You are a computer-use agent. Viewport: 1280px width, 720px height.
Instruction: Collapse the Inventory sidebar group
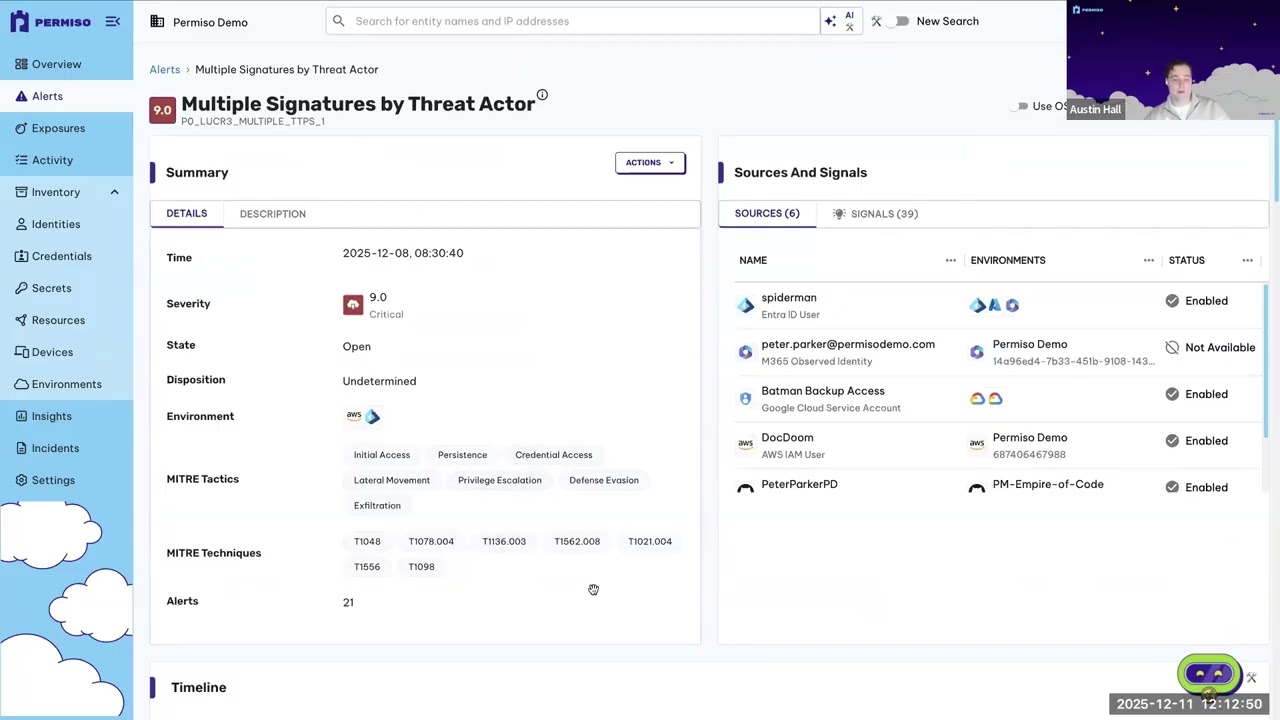point(114,192)
